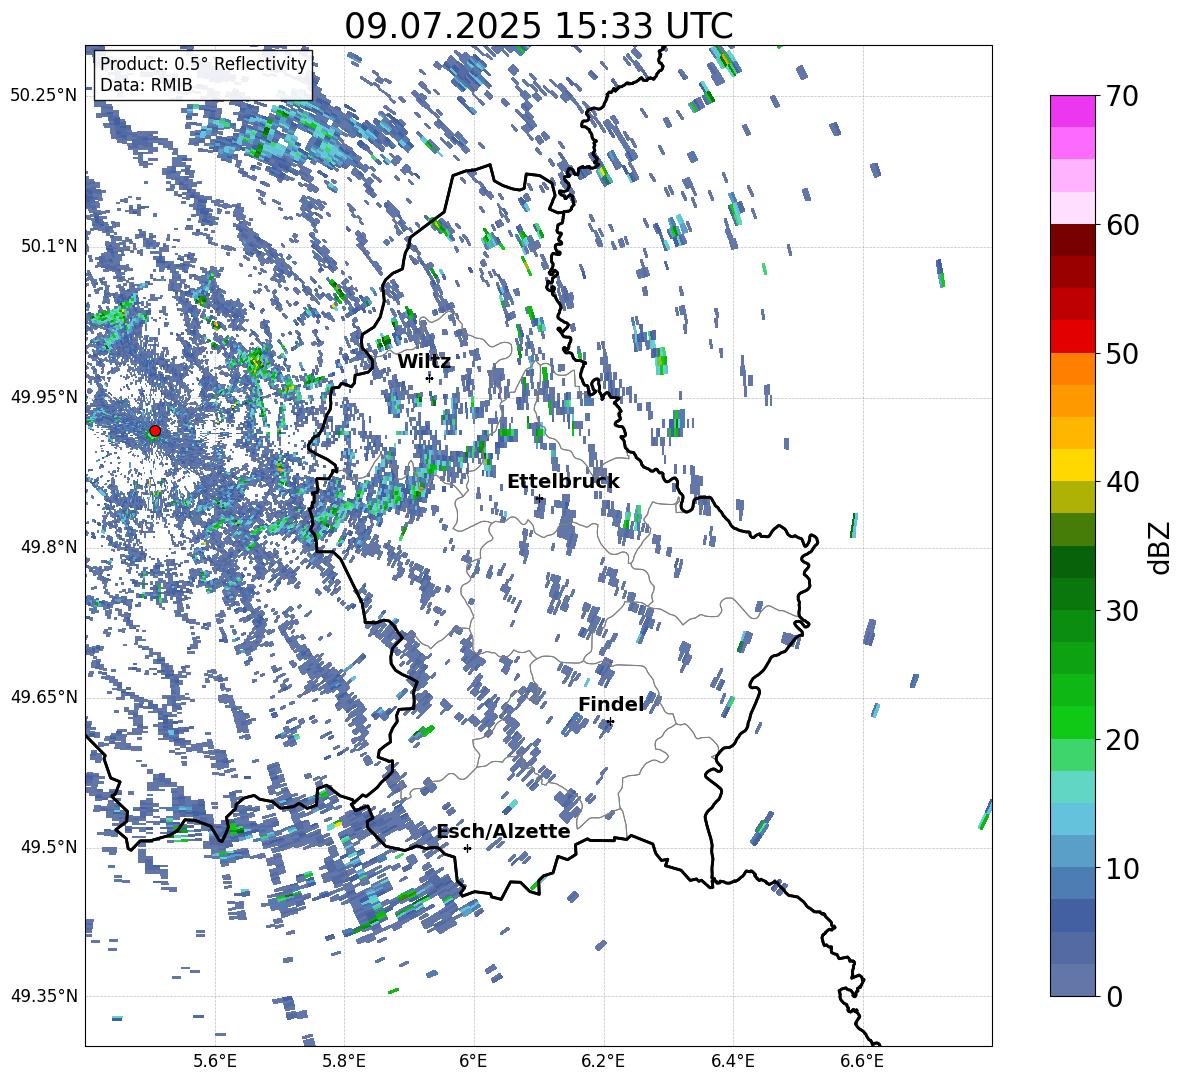This screenshot has width=1184, height=1081.
Task: Select the Ettelbruck city label
Action: [563, 482]
